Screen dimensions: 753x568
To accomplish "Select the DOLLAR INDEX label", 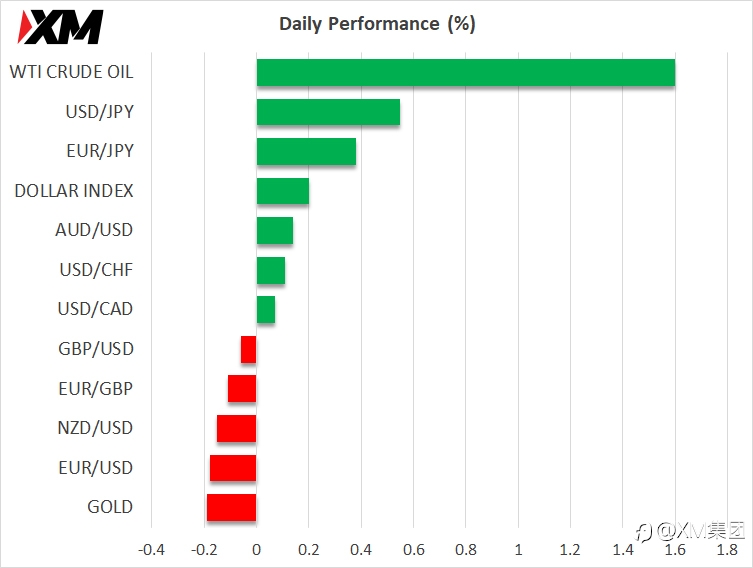I will (x=74, y=191).
